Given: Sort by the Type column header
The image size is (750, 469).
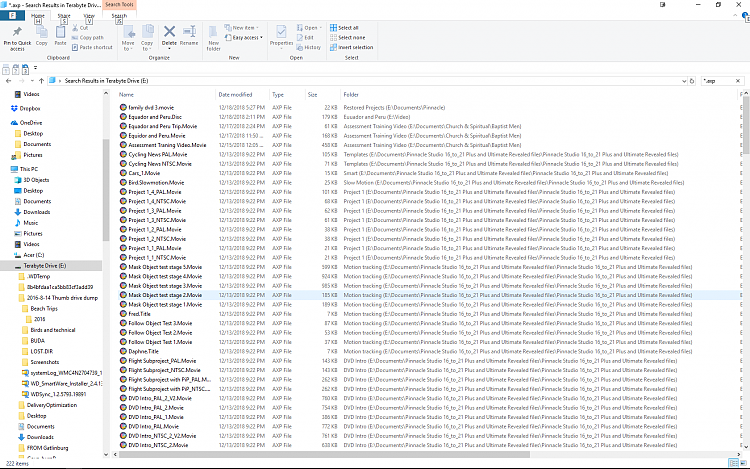Looking at the screenshot, I should point(287,95).
